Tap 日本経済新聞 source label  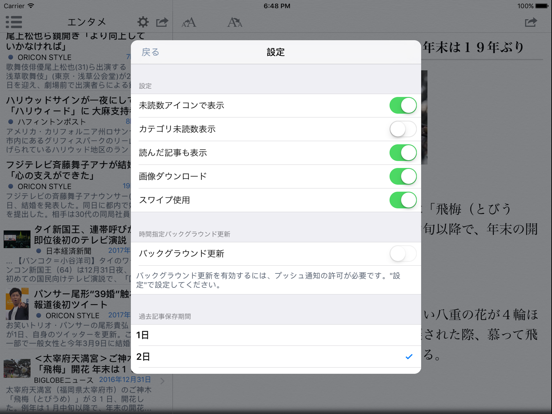point(69,251)
